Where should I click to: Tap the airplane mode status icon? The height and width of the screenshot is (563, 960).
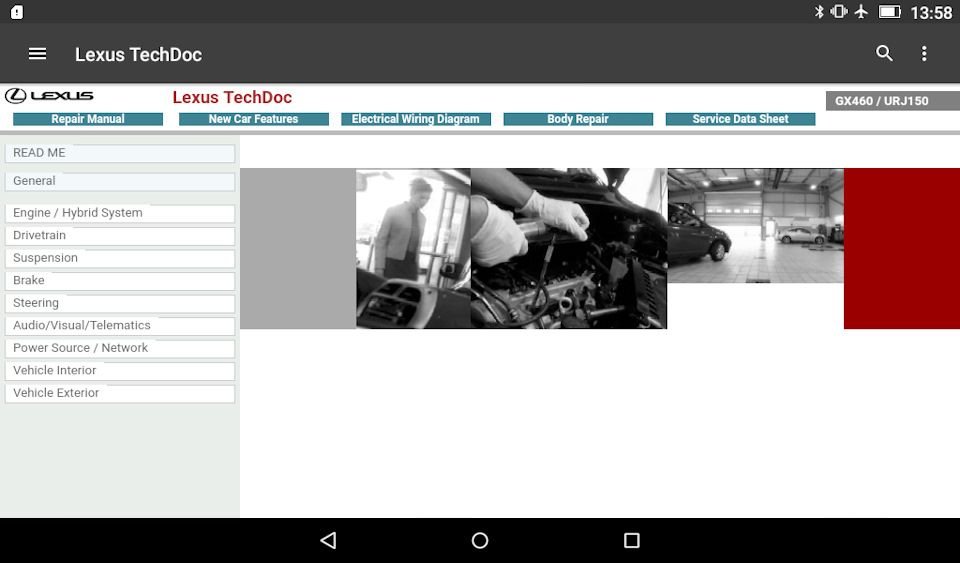point(861,12)
